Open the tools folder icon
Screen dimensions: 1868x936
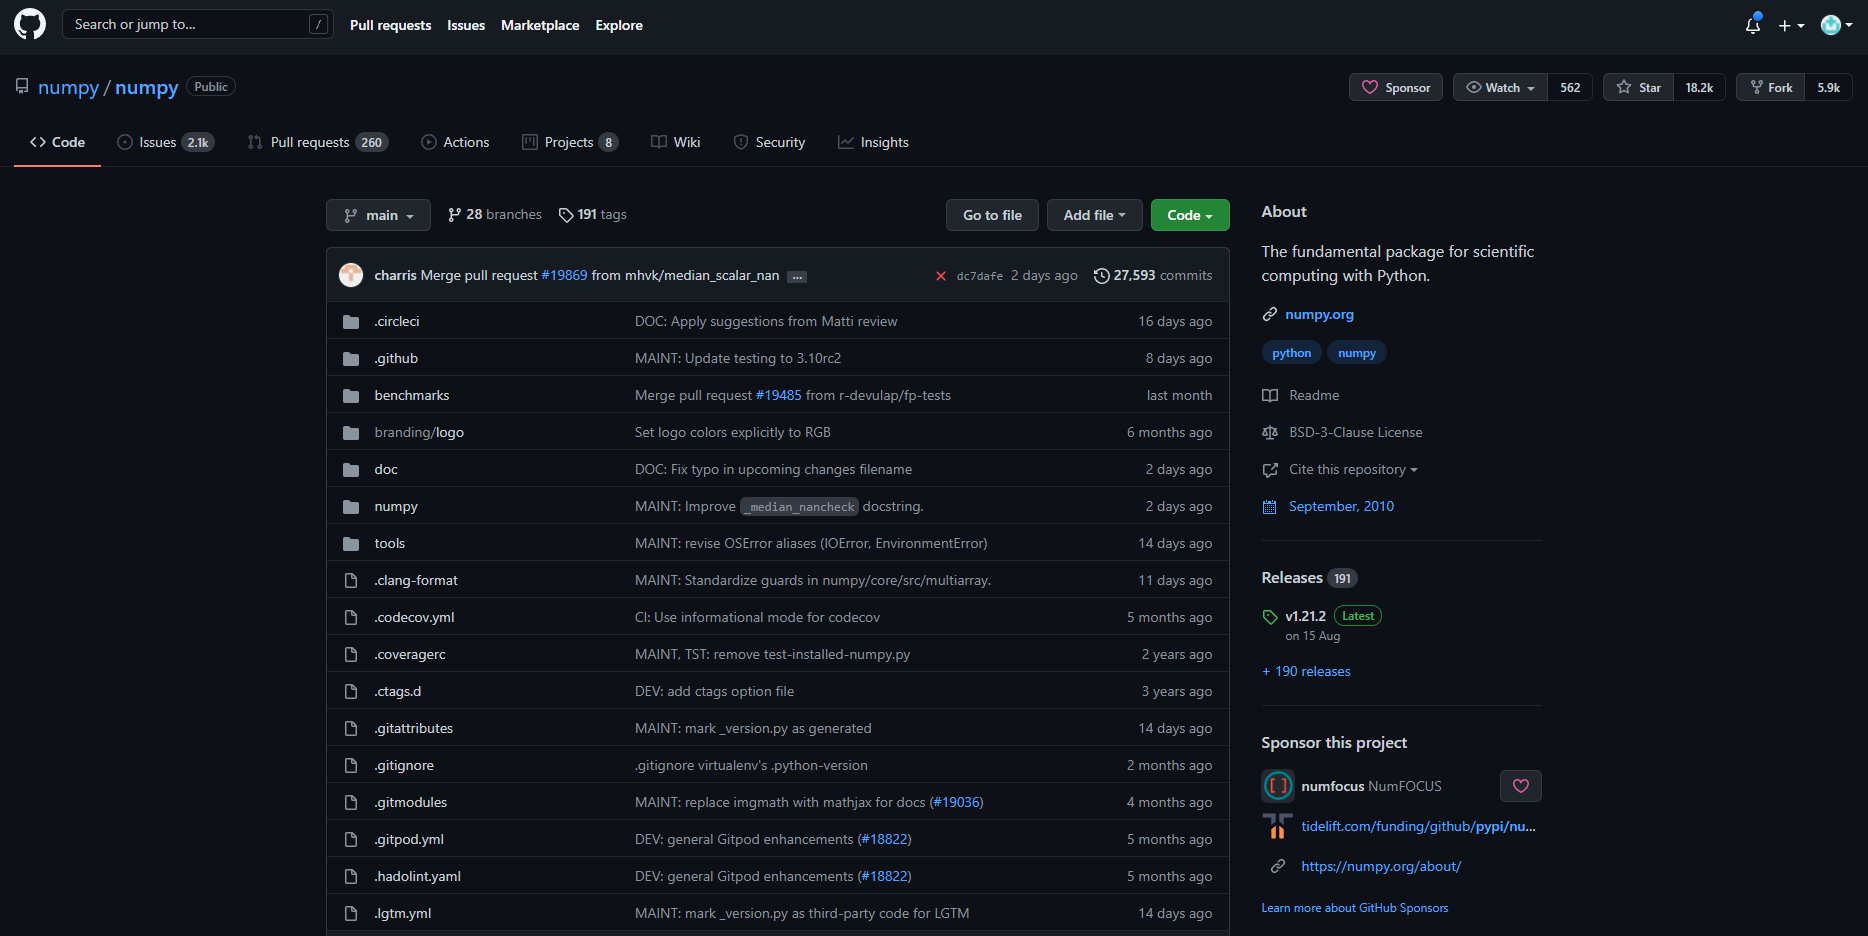pos(351,544)
